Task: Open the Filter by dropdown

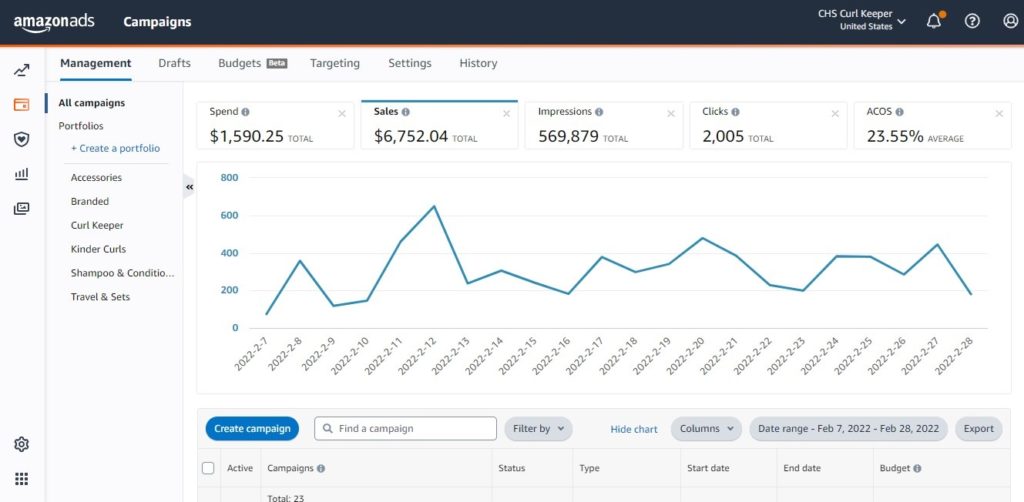Action: point(538,429)
